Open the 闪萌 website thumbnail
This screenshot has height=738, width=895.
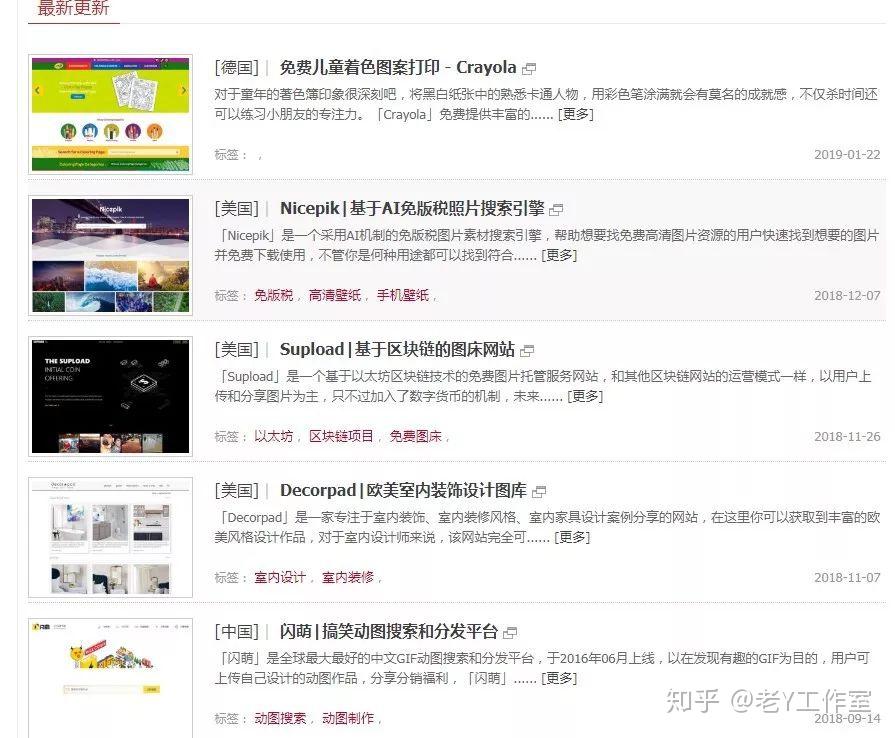click(110, 678)
